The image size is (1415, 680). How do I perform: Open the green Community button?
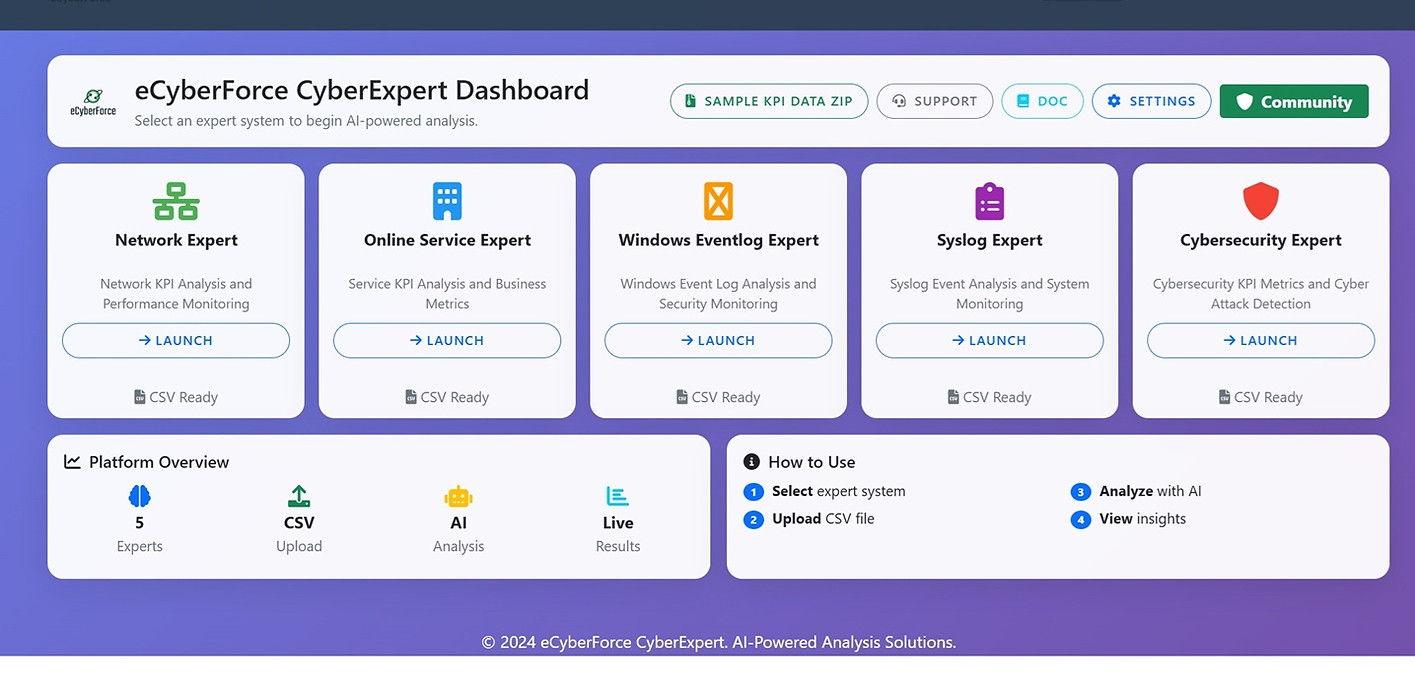(1294, 101)
